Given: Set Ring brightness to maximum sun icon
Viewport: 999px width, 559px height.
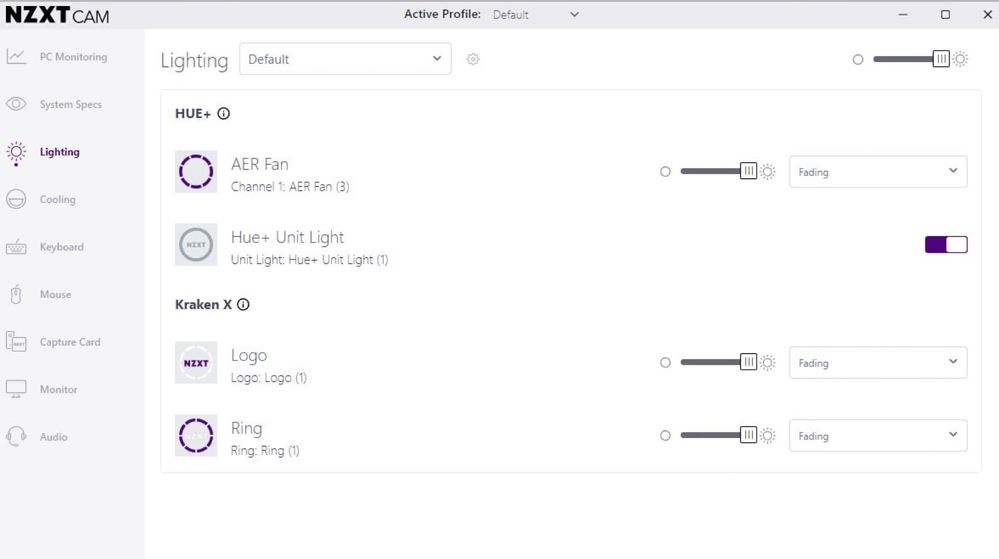Looking at the screenshot, I should [x=768, y=436].
